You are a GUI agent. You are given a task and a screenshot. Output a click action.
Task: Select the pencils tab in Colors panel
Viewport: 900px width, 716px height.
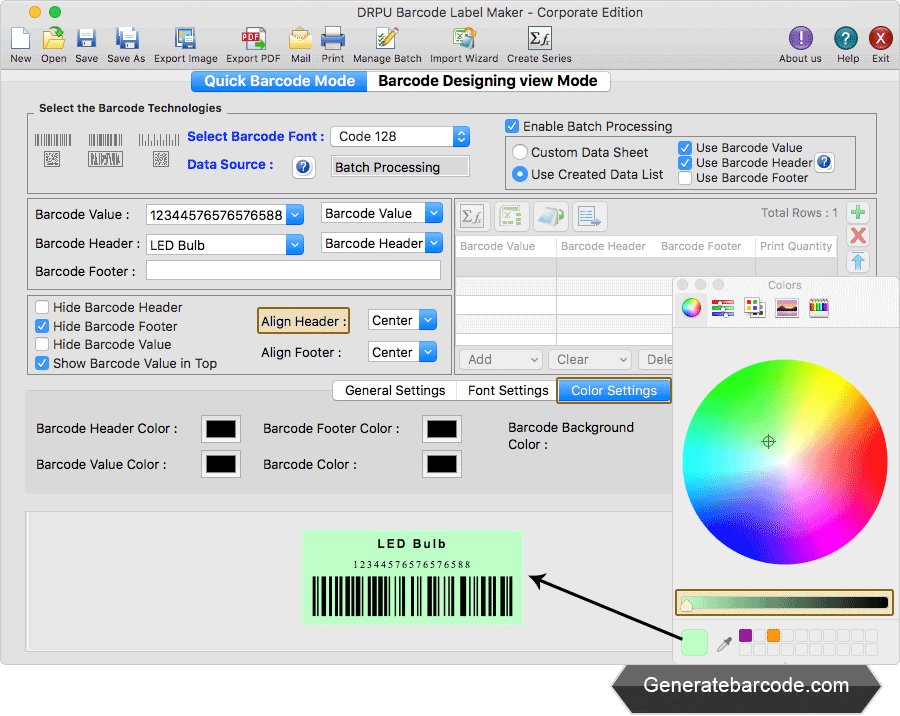pyautogui.click(x=818, y=308)
